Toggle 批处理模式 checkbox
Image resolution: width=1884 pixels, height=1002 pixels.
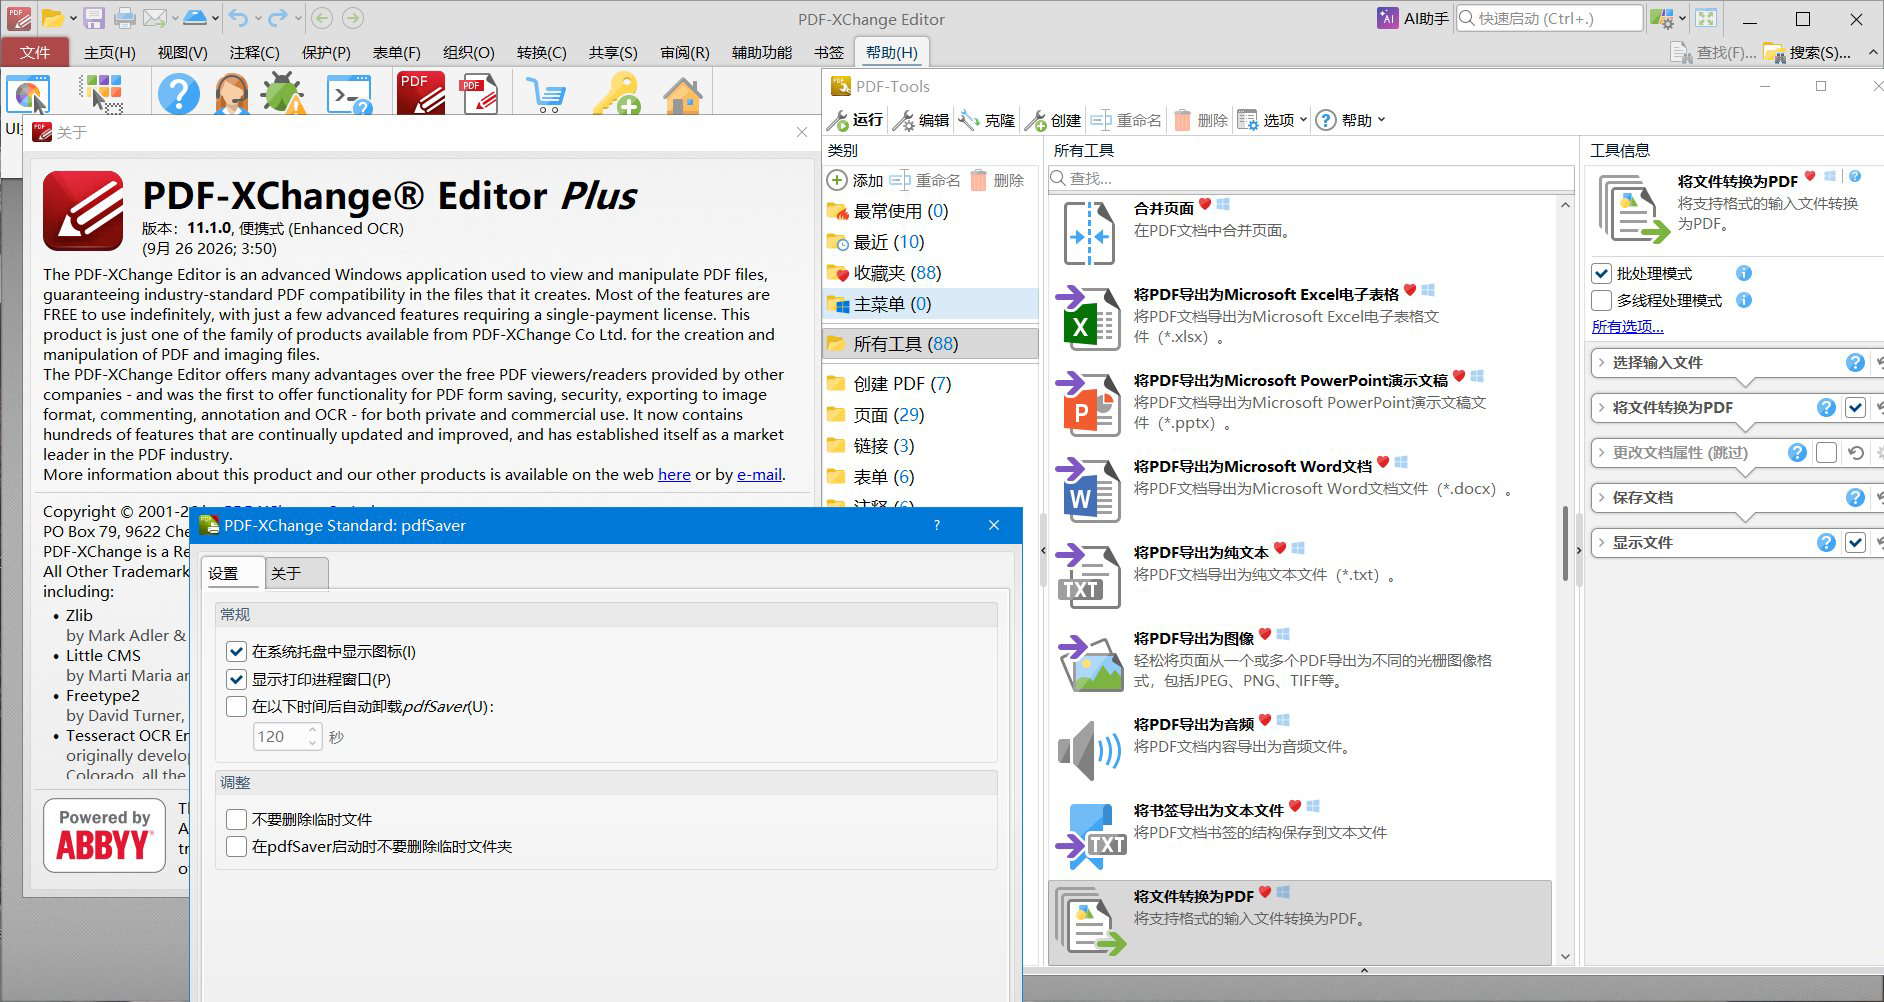1602,273
